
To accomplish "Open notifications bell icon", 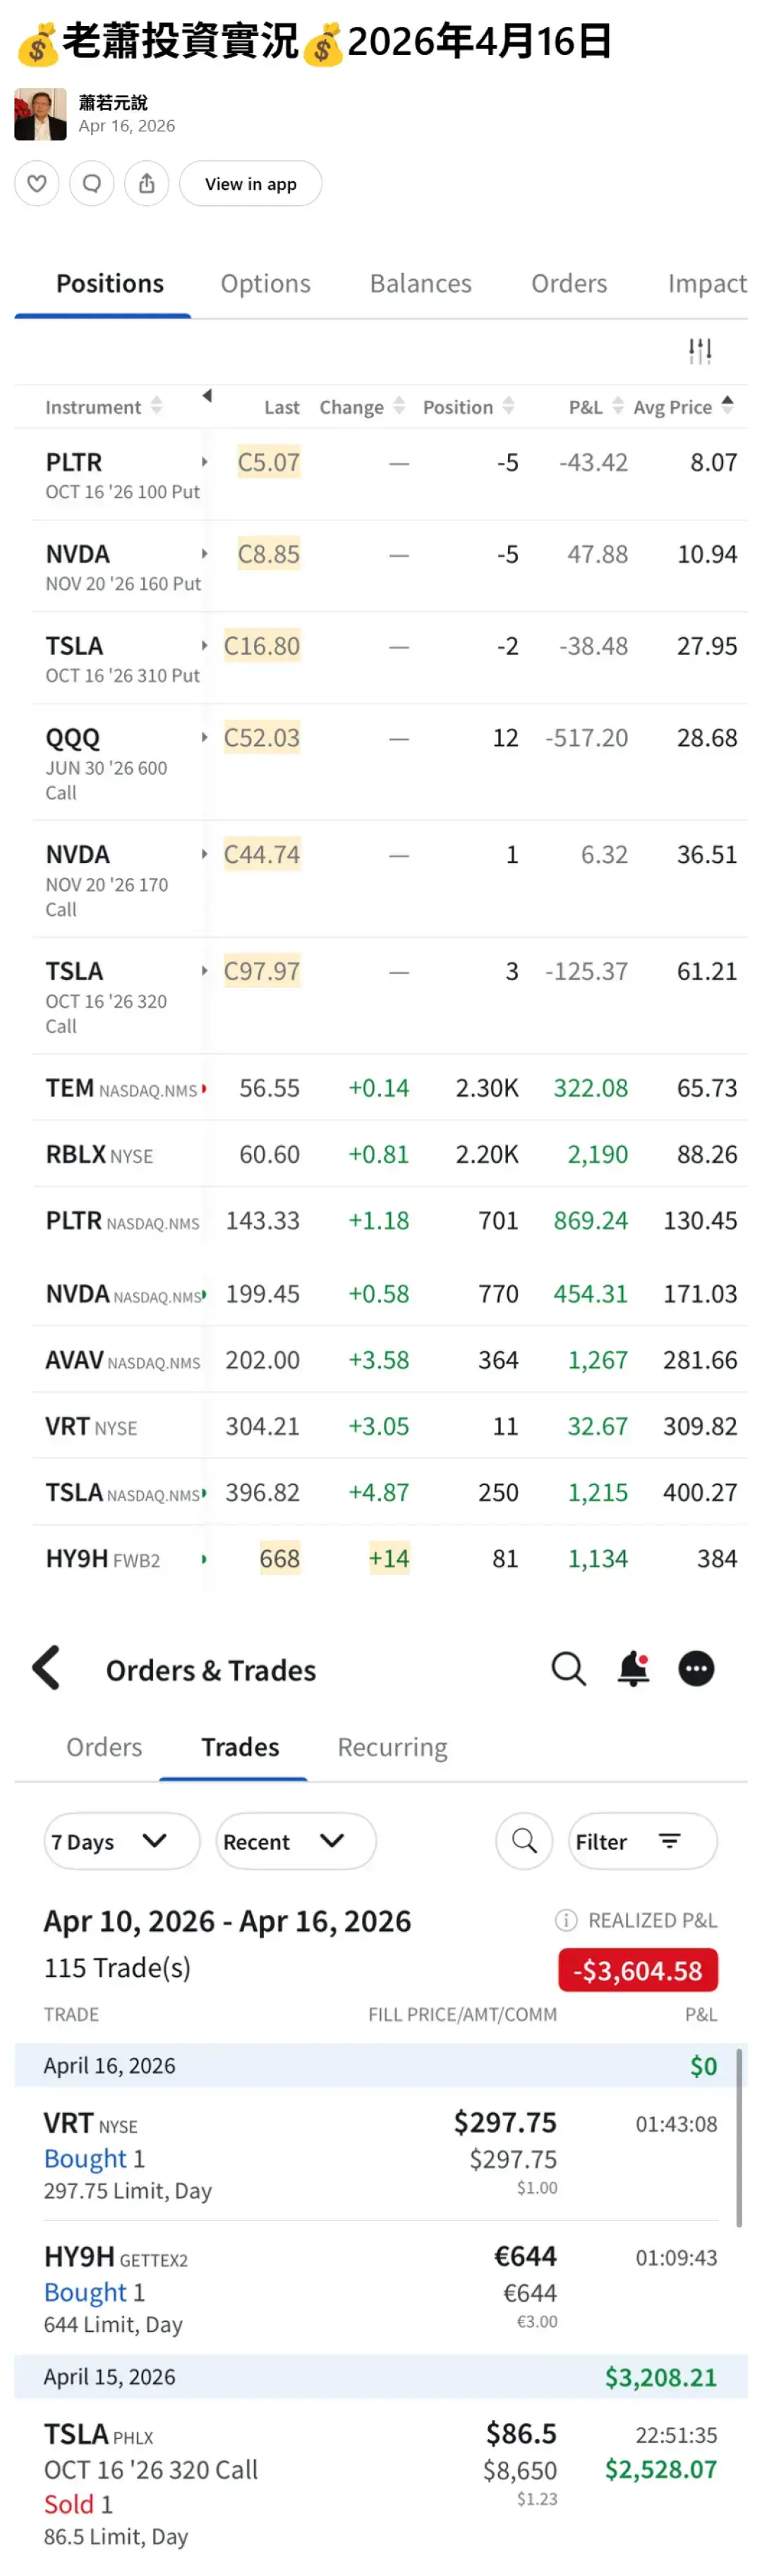I will coord(633,1668).
